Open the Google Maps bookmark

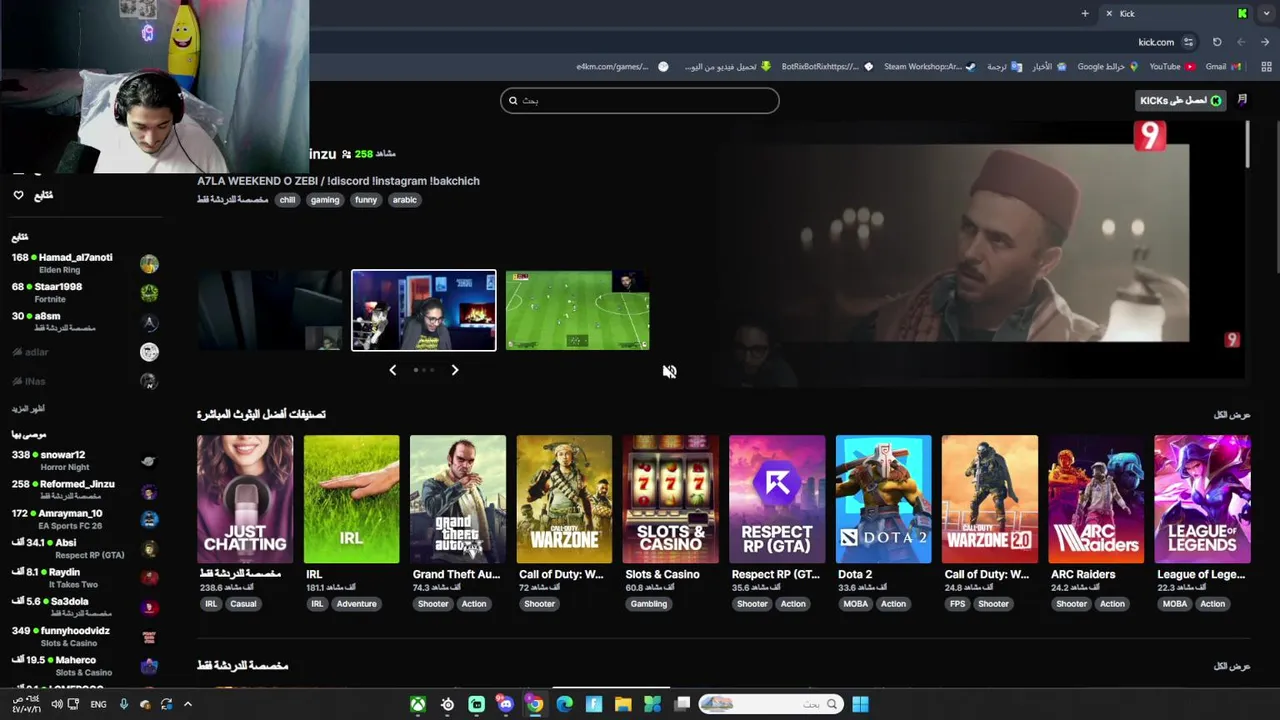1108,67
